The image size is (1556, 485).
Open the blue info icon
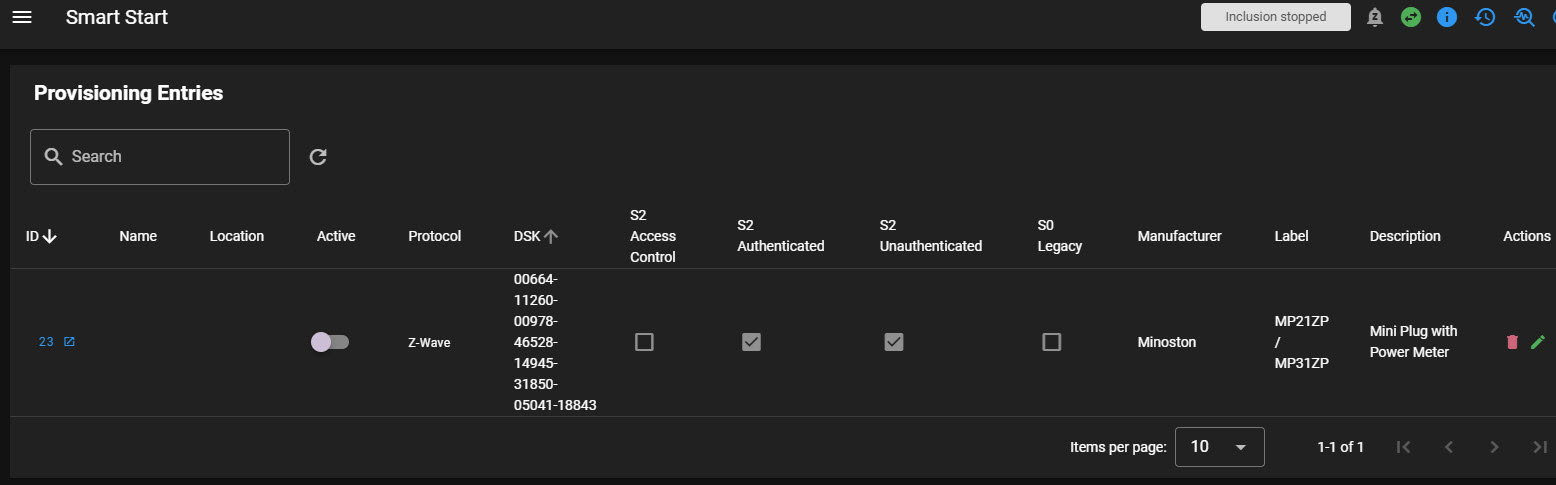1447,17
